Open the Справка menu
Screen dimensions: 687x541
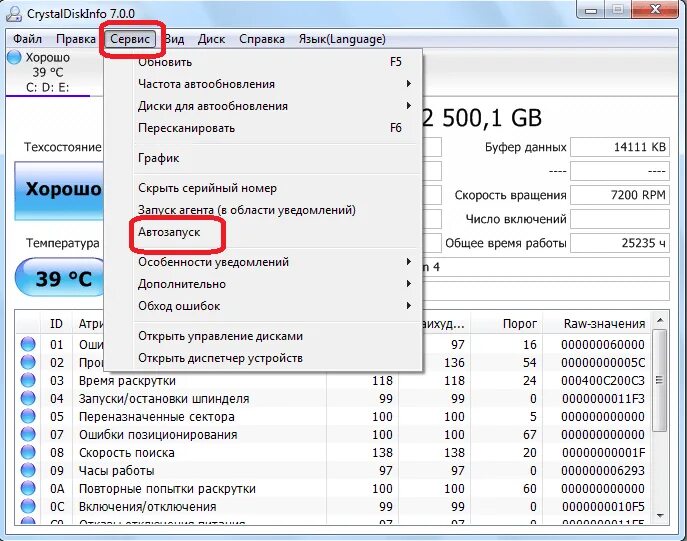point(262,39)
